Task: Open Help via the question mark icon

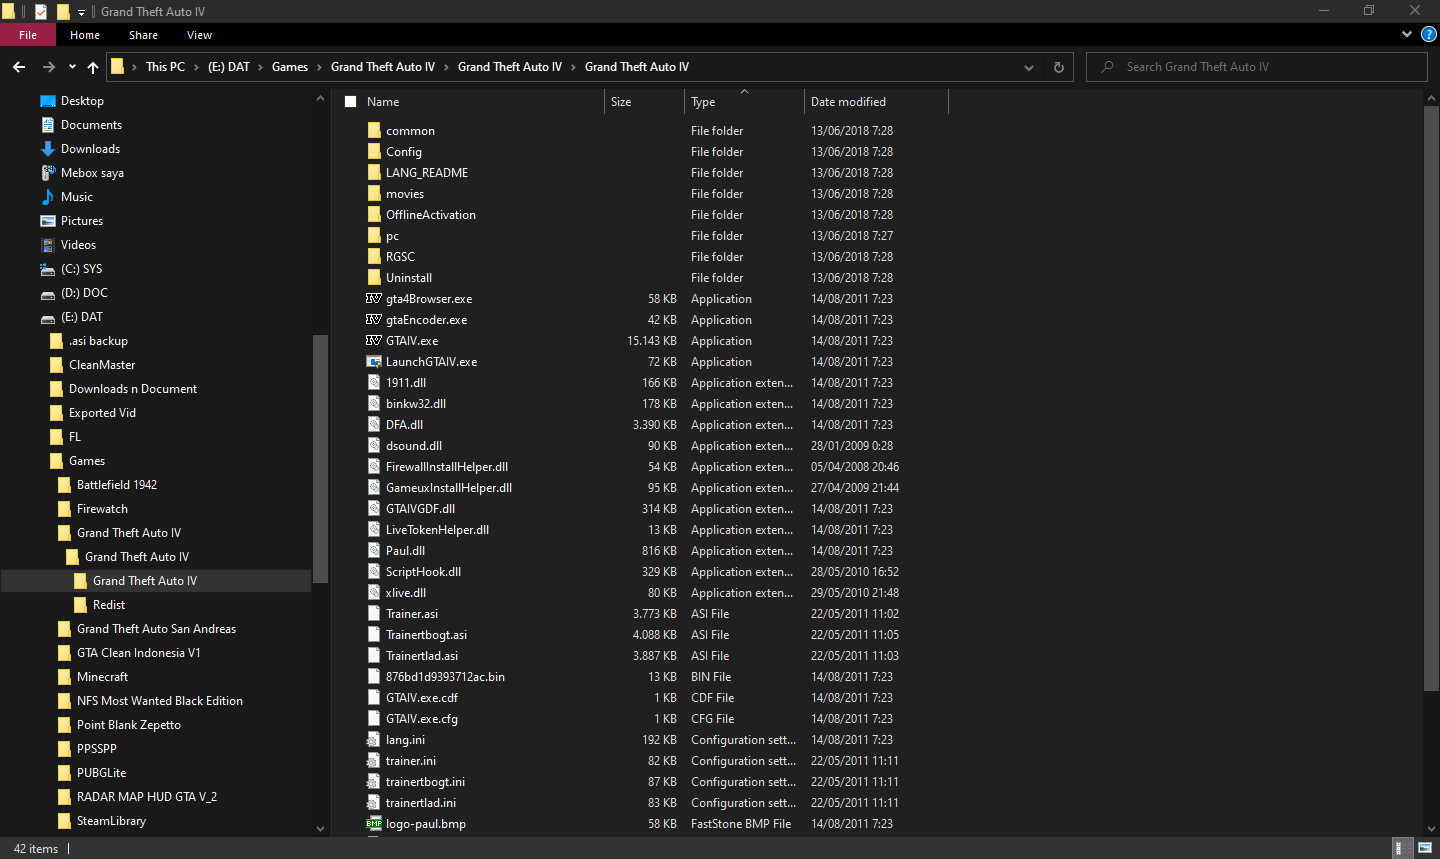Action: coord(1429,34)
